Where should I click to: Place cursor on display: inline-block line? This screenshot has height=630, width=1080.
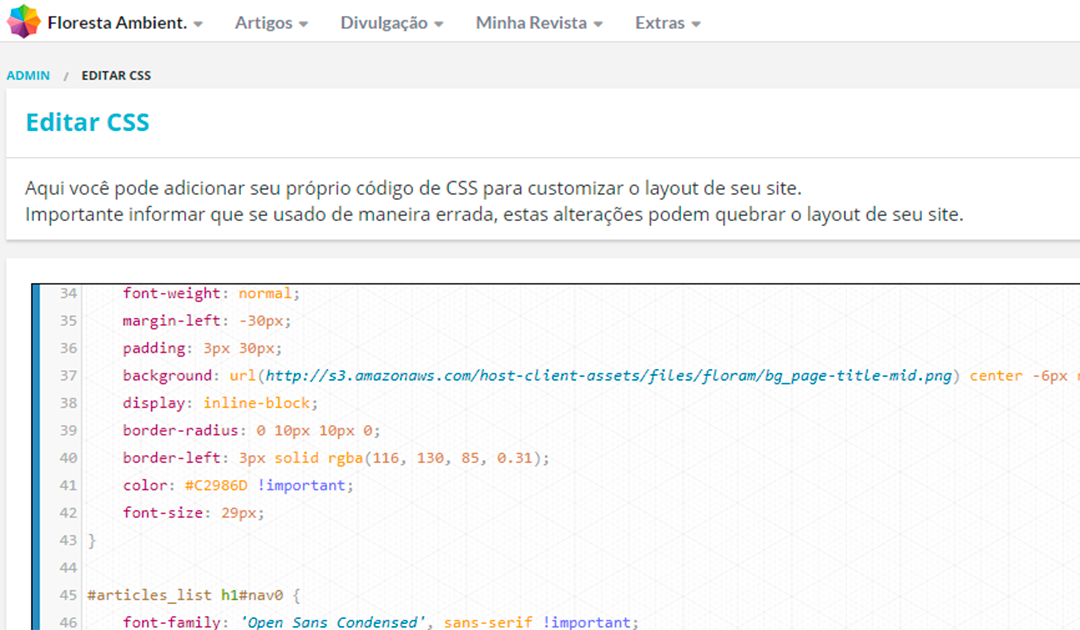click(x=220, y=403)
